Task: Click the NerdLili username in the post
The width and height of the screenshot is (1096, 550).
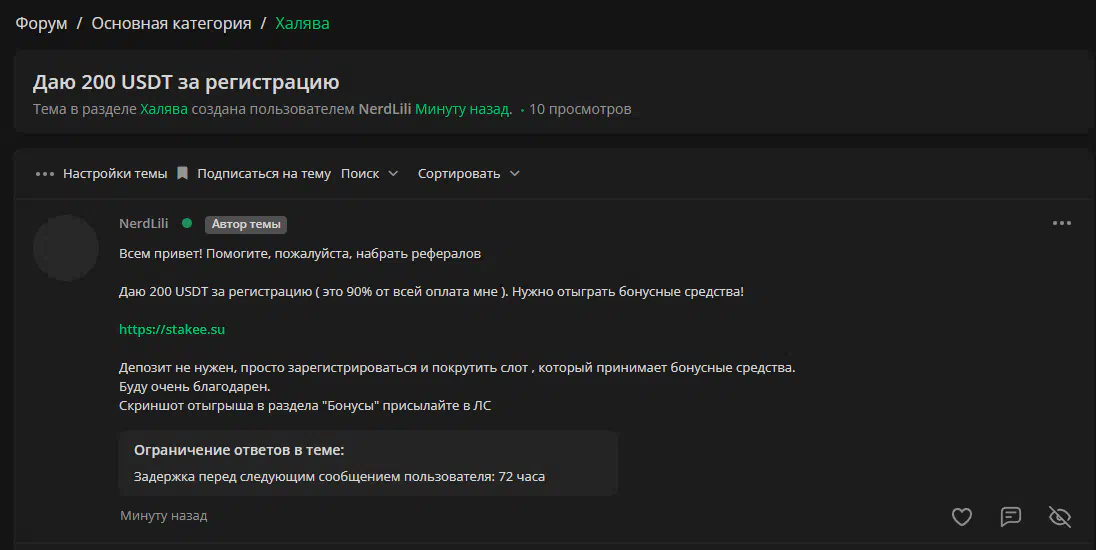Action: (143, 223)
